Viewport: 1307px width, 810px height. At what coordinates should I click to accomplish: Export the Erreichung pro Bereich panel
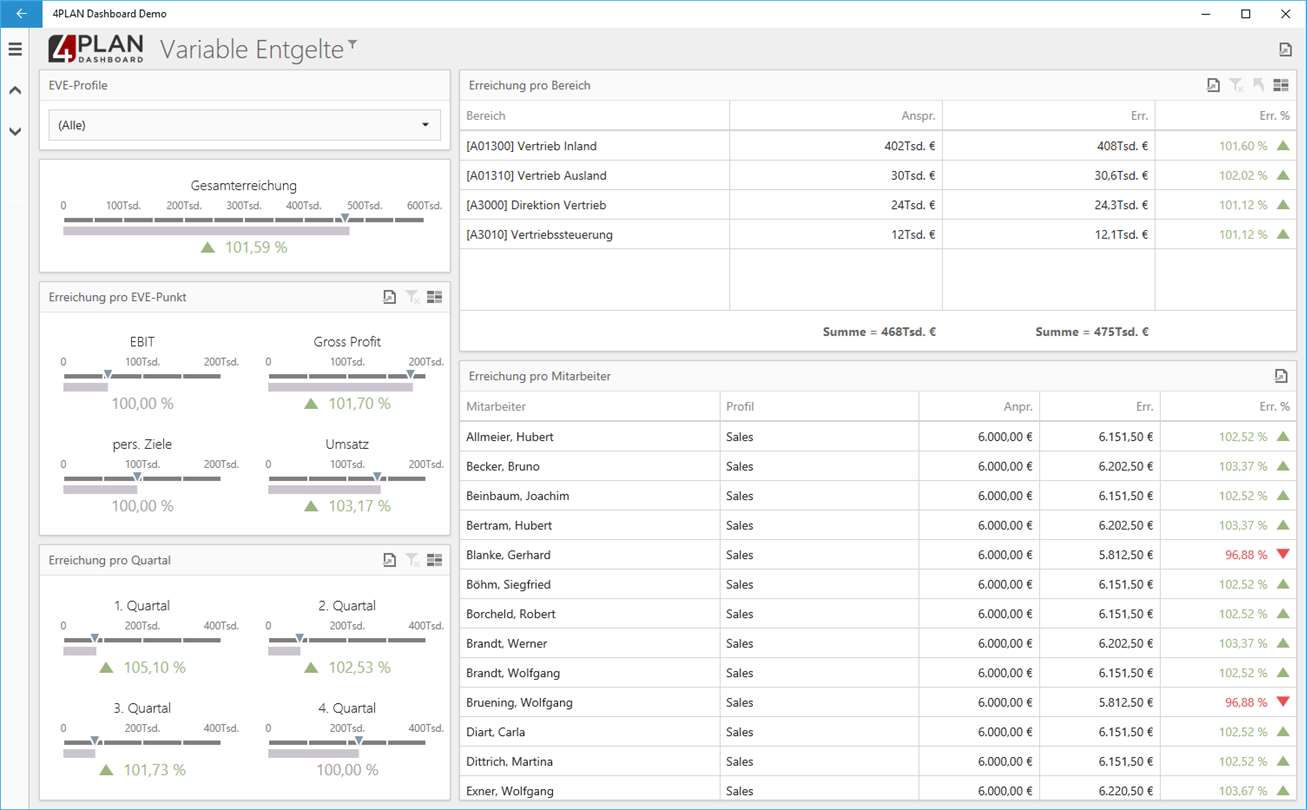(1213, 86)
